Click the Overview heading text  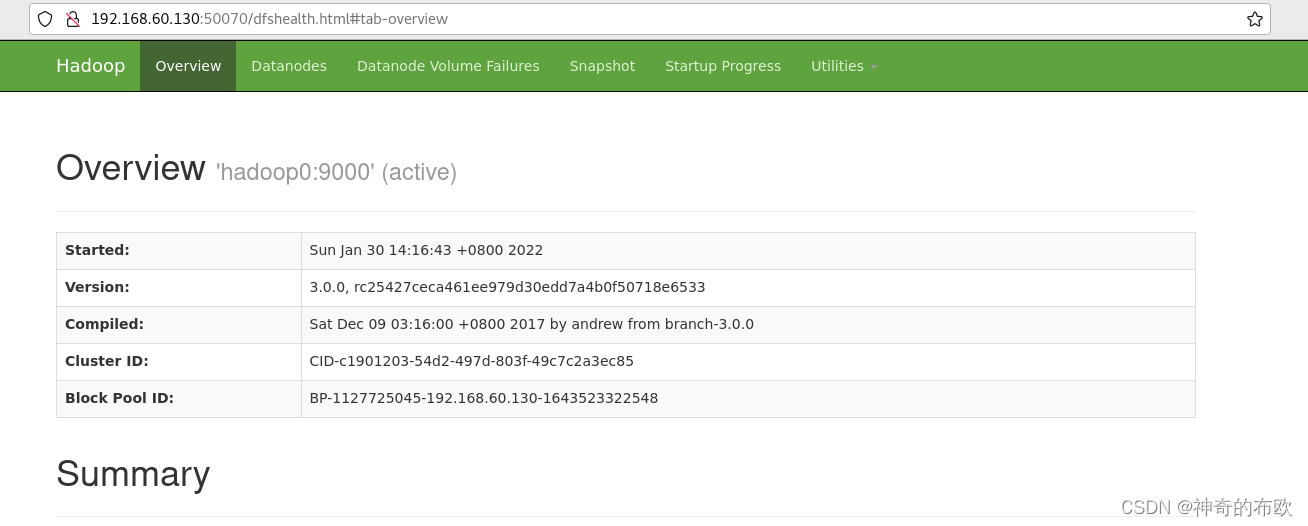[x=131, y=167]
